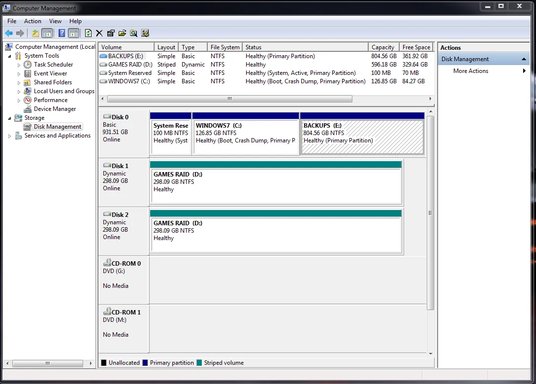This screenshot has width=536, height=384.
Task: Open the Help menu
Action: pyautogui.click(x=76, y=21)
